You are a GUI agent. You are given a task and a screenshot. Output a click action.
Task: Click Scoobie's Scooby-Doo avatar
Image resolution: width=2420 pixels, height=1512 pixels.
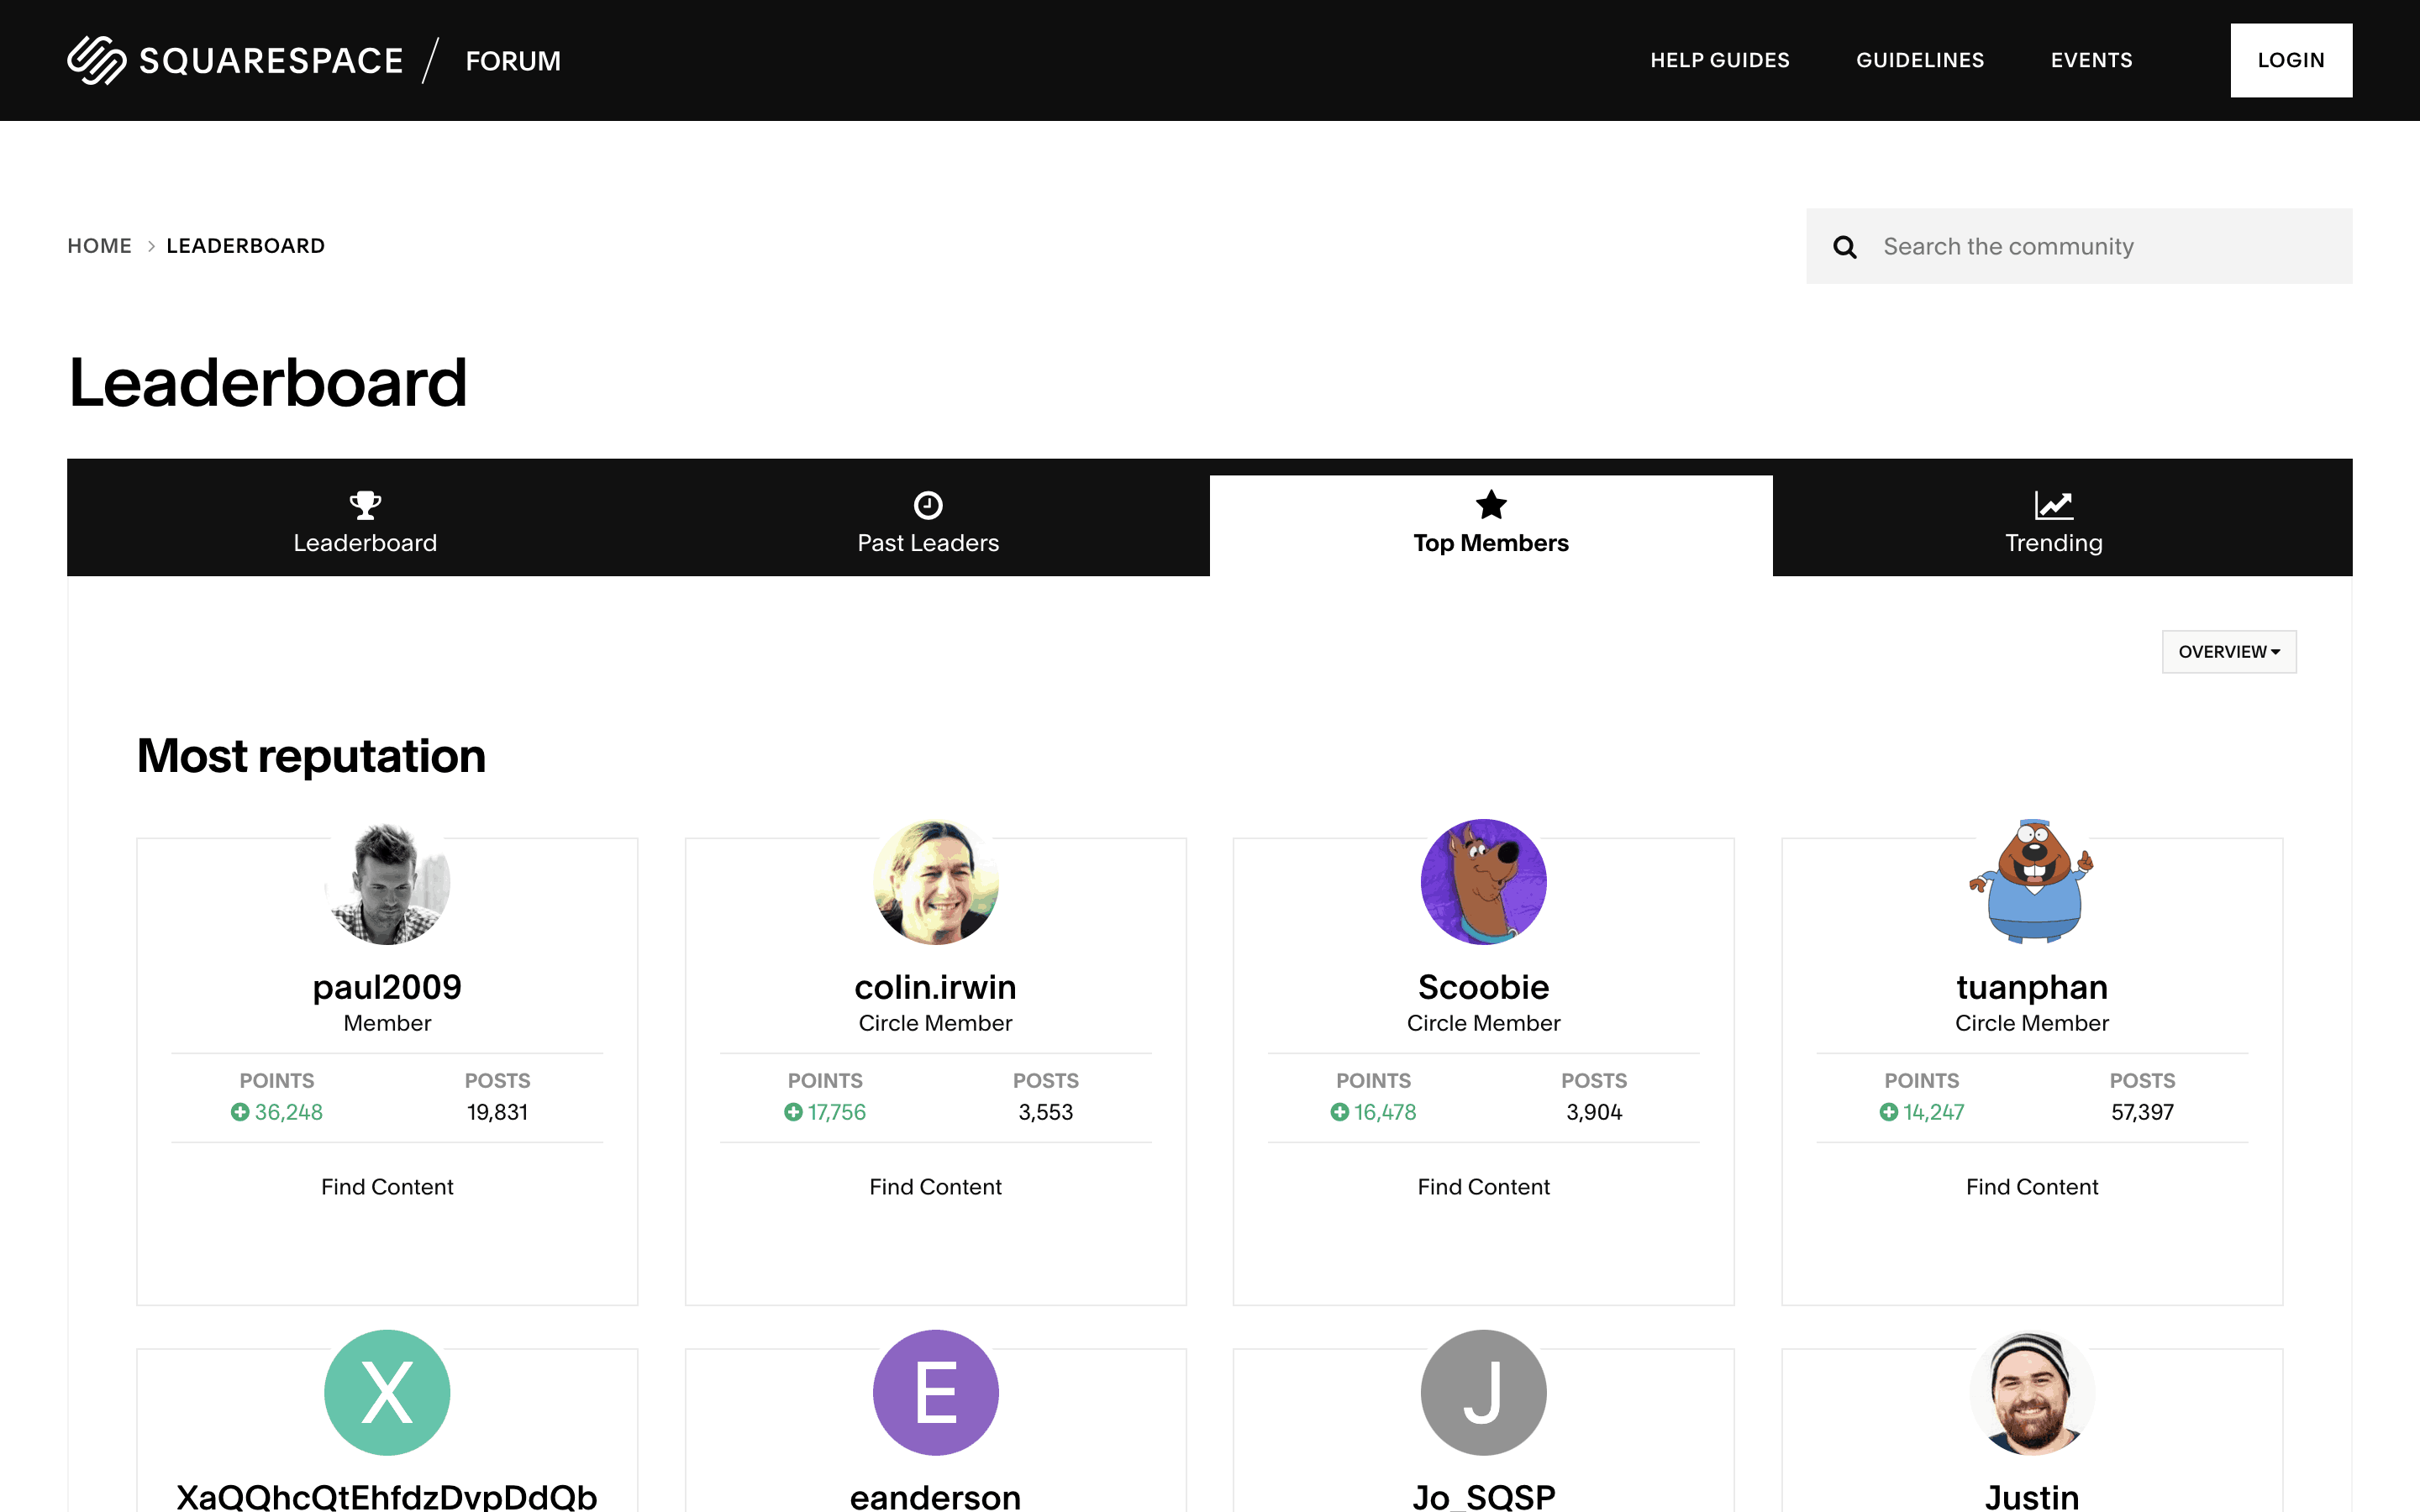pos(1483,881)
